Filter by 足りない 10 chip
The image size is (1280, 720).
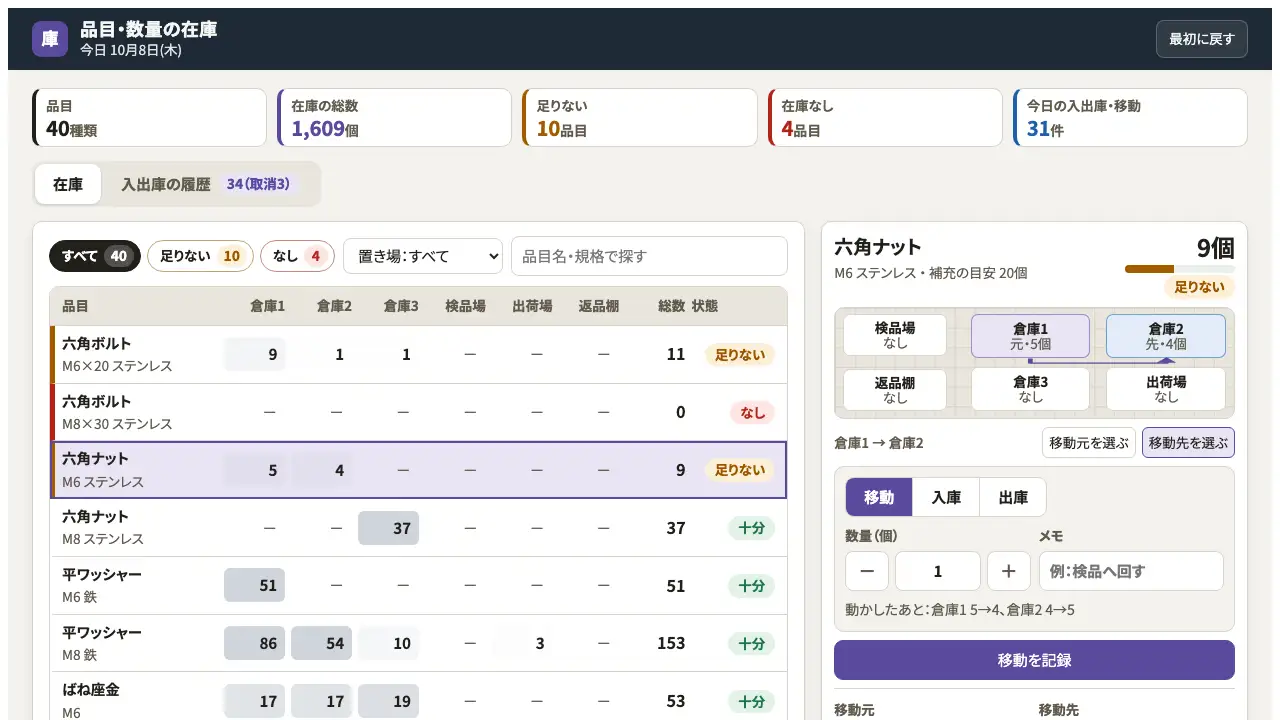pyautogui.click(x=200, y=256)
